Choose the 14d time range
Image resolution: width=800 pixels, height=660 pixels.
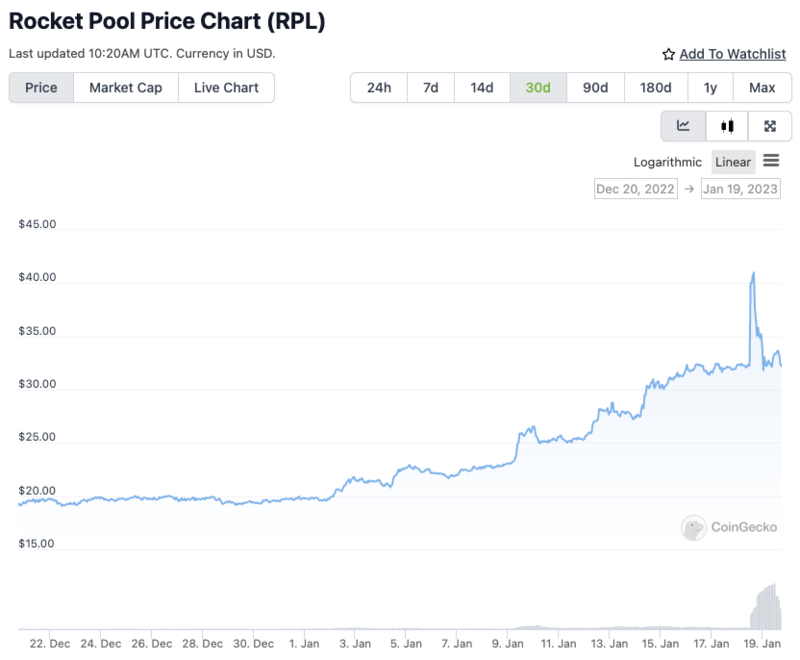coord(482,88)
